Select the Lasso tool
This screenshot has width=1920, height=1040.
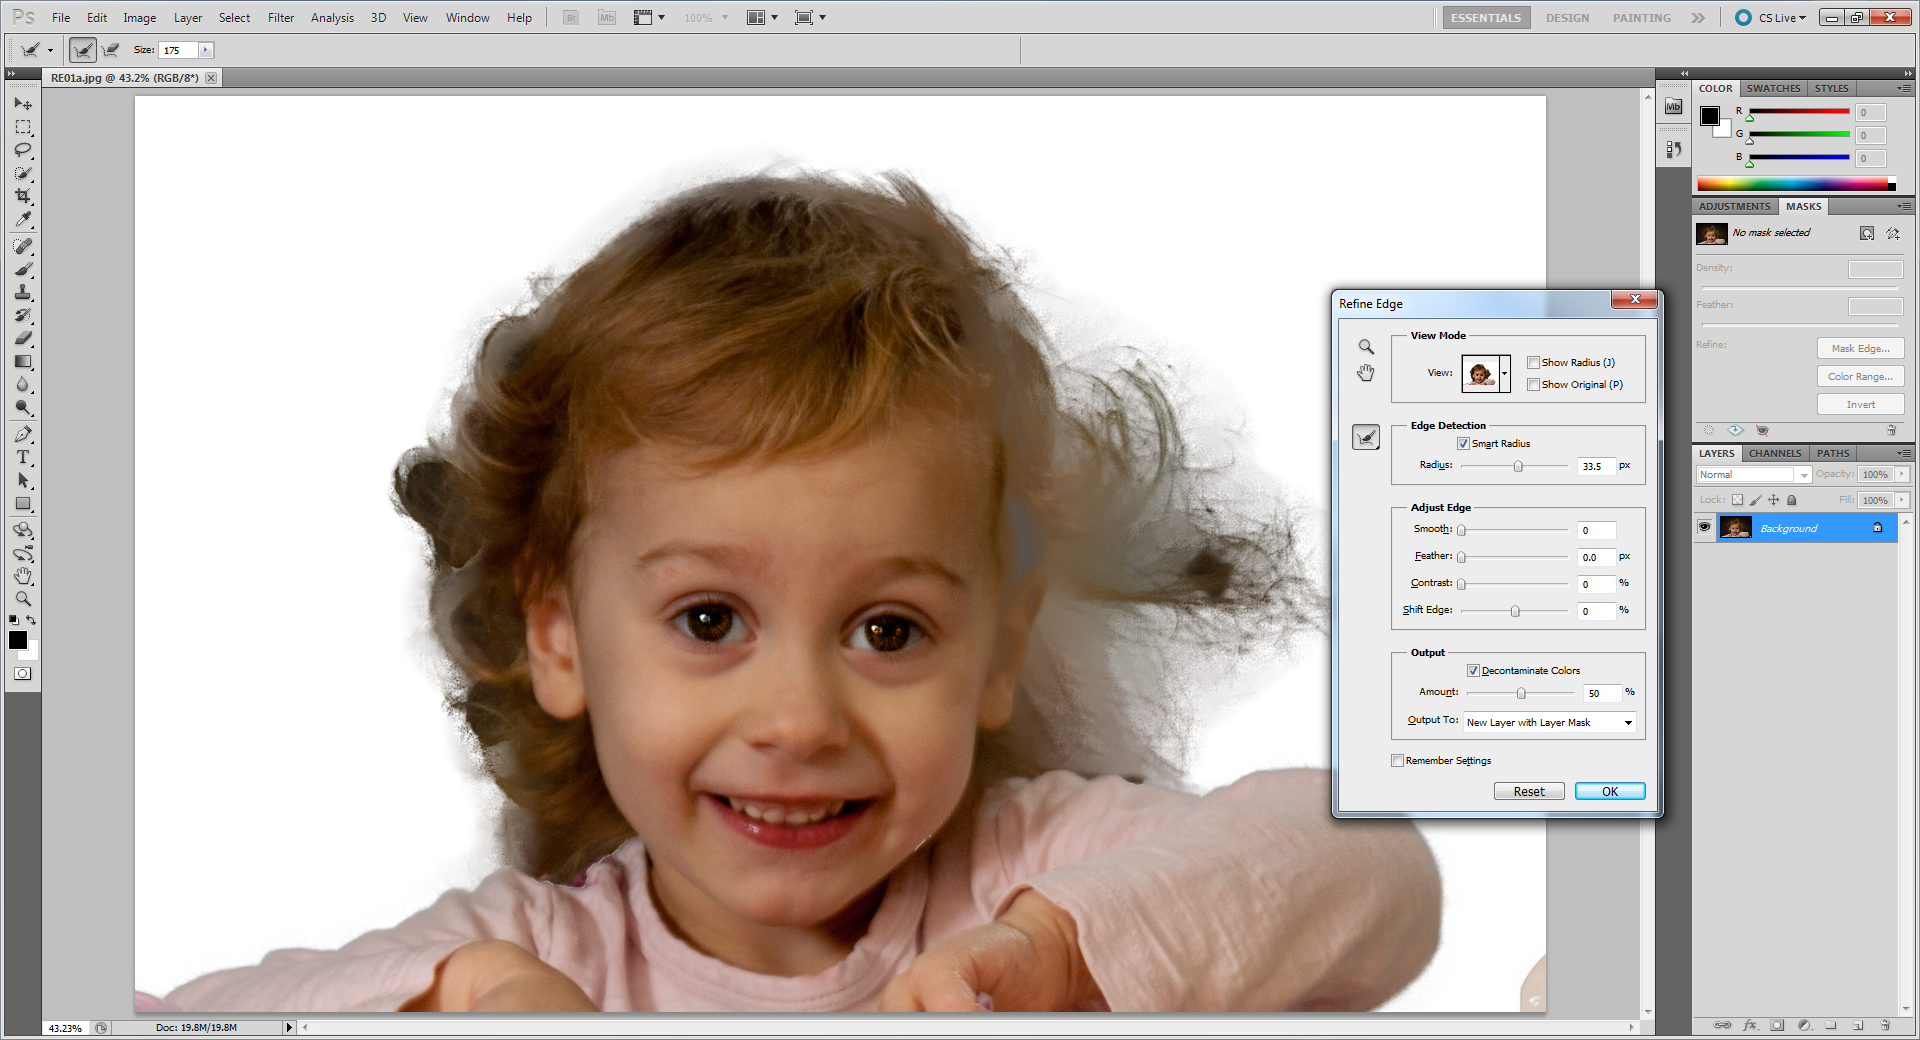coord(23,150)
